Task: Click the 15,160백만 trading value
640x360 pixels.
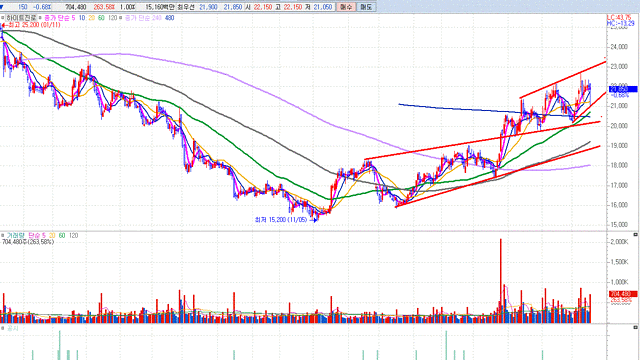Action: (160, 7)
